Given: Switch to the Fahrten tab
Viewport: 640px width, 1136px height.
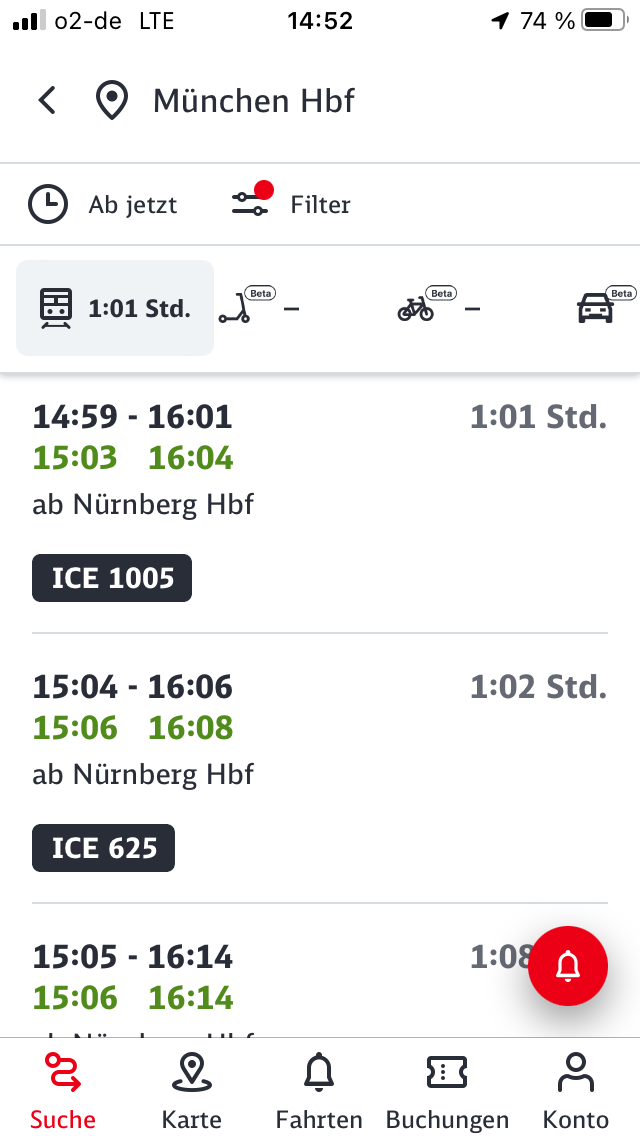Looking at the screenshot, I should coord(319,1090).
